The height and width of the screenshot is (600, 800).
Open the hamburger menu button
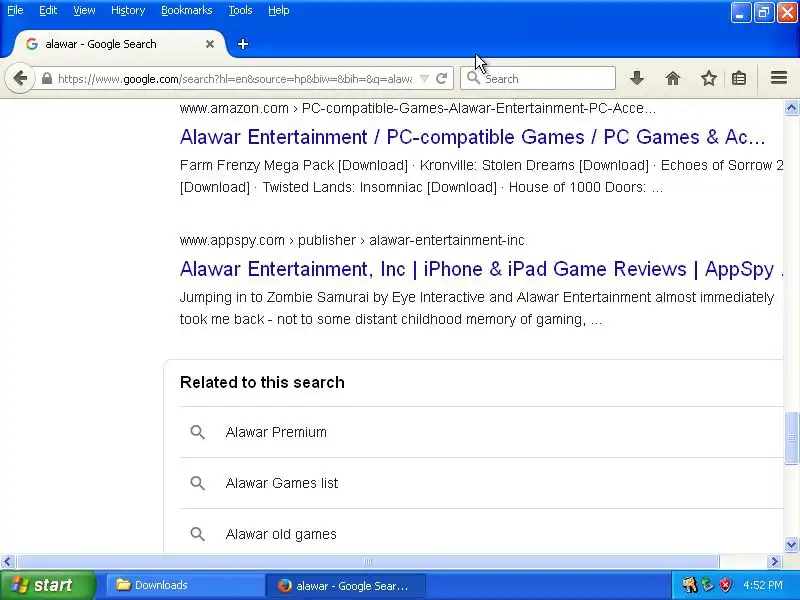(x=779, y=78)
